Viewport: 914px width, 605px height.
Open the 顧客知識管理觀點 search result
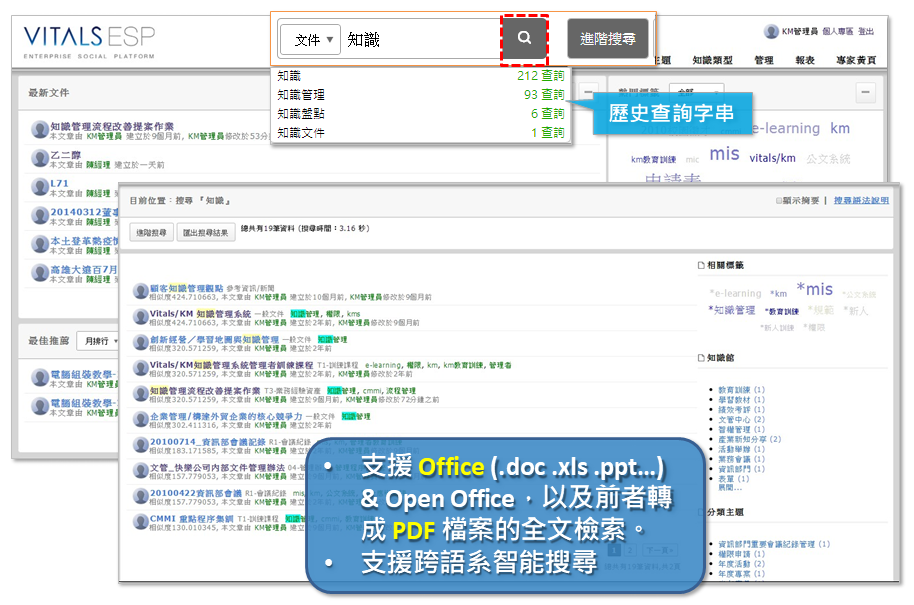[x=187, y=288]
